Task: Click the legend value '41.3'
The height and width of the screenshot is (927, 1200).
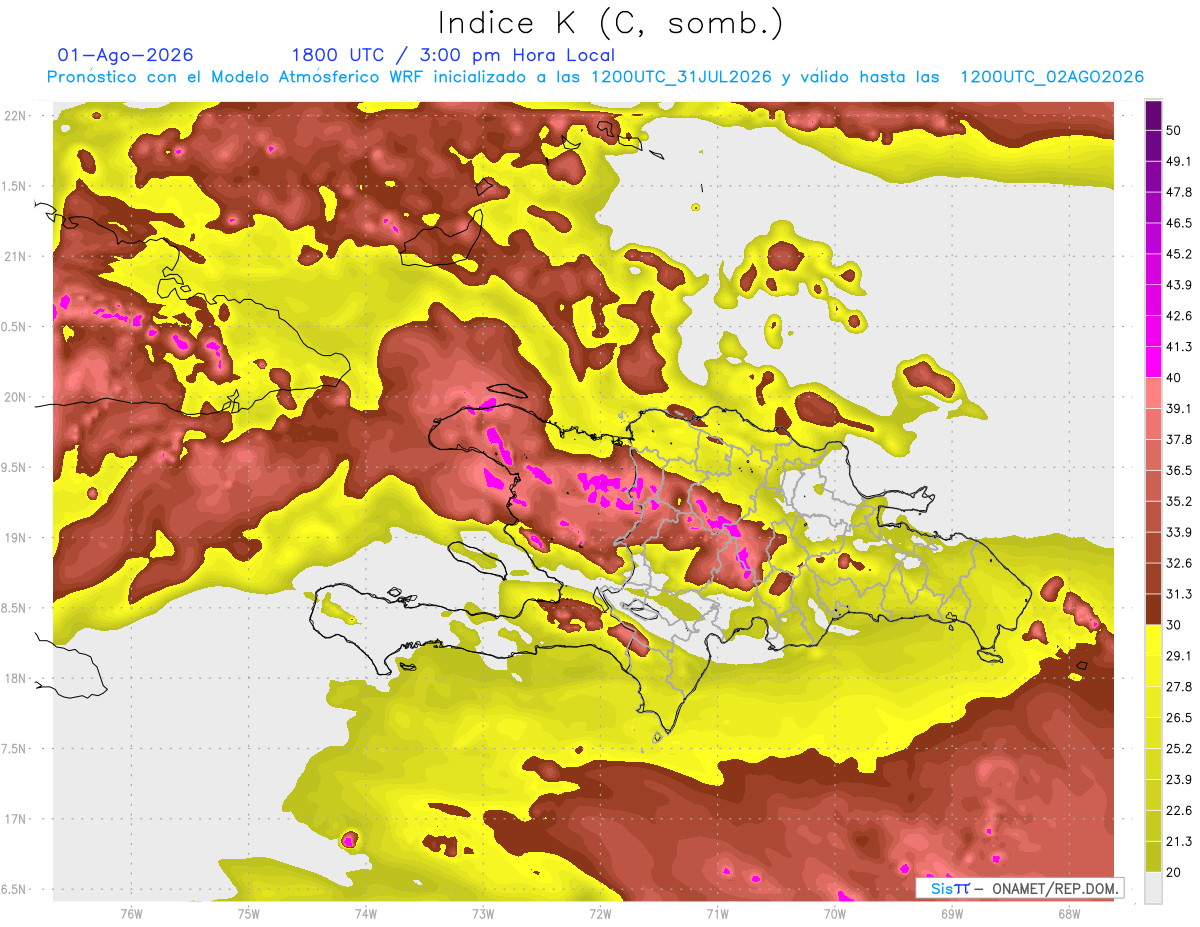Action: click(1179, 347)
